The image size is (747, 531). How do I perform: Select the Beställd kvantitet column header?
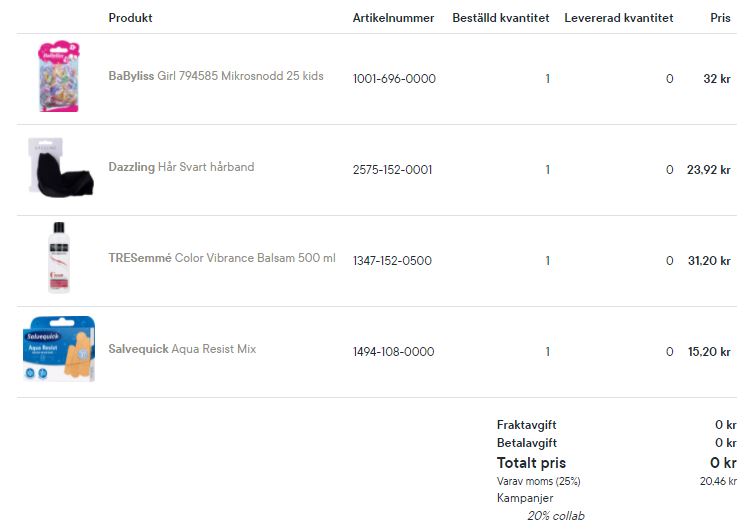click(501, 18)
